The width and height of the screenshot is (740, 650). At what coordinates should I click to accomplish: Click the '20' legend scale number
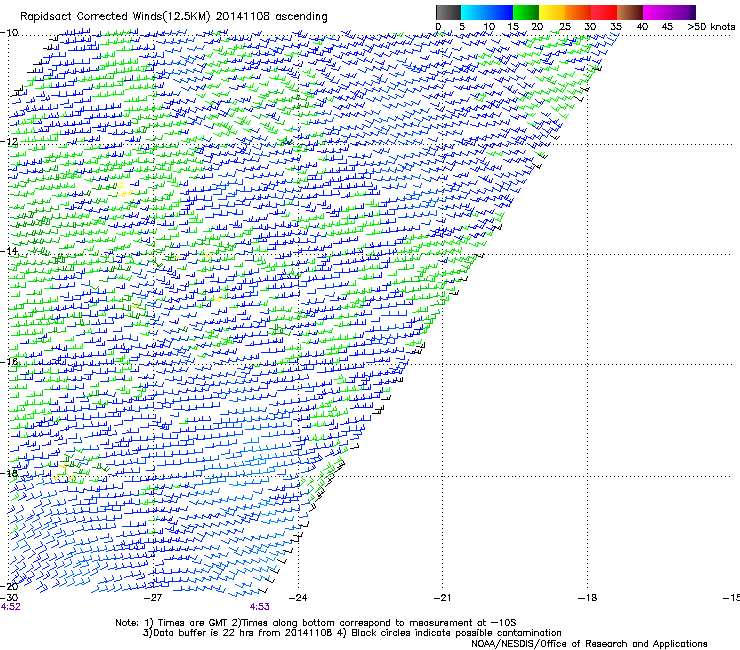[x=537, y=27]
